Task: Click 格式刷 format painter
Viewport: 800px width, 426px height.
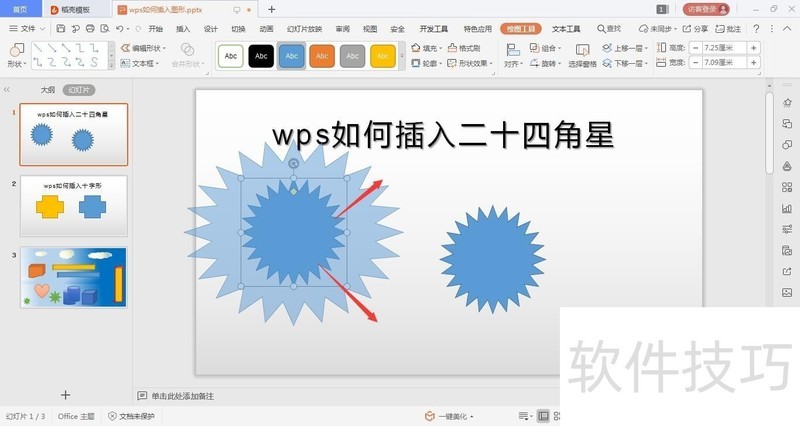Action: tap(464, 48)
